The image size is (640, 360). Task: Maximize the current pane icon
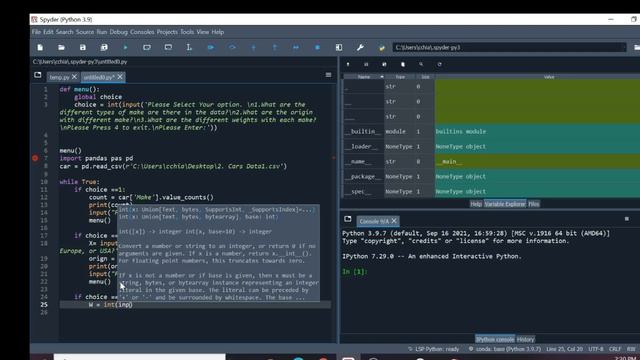[x=339, y=47]
